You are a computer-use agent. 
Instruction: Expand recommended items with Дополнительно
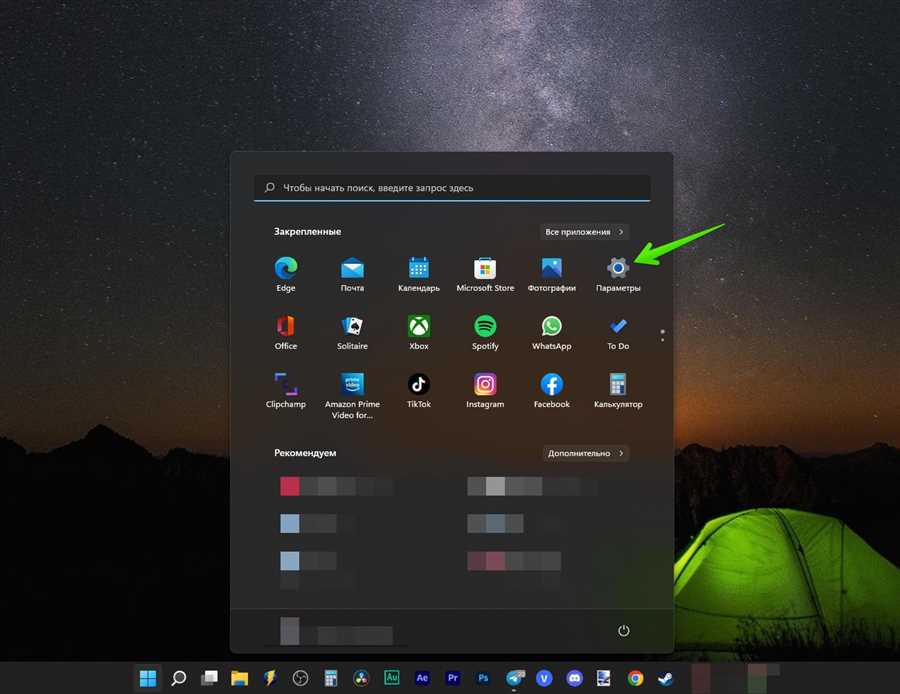[586, 453]
